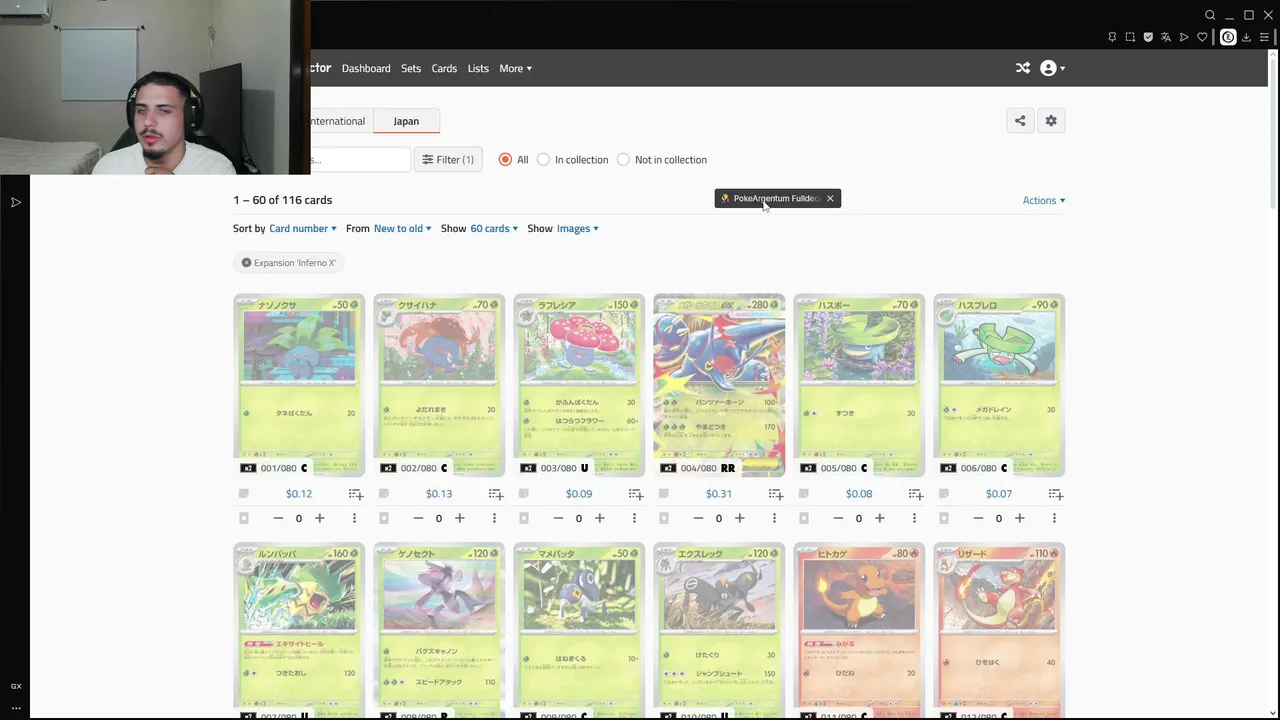Increase quantity for card 001/080
The width and height of the screenshot is (1280, 720).
pos(320,518)
